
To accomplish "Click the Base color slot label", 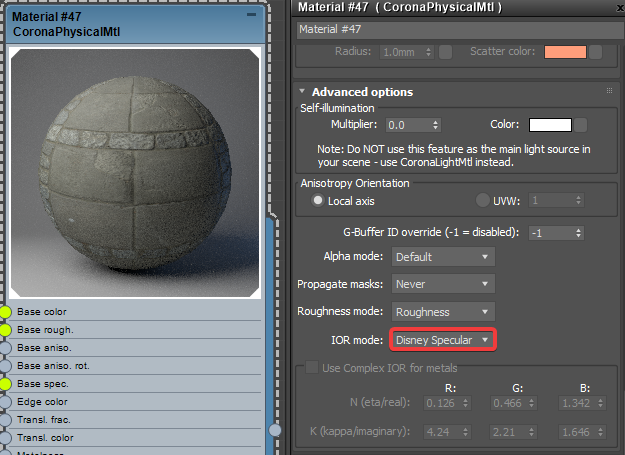I will [42, 312].
